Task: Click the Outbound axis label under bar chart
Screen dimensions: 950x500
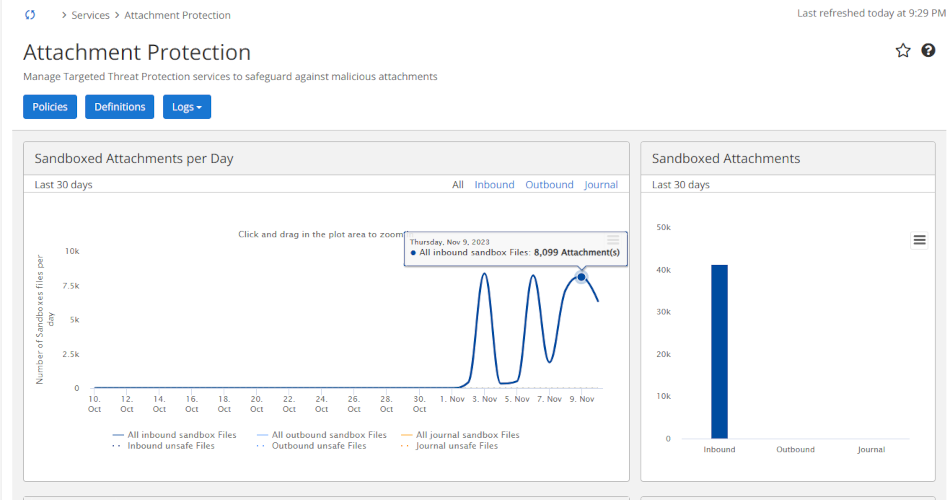Action: (796, 449)
